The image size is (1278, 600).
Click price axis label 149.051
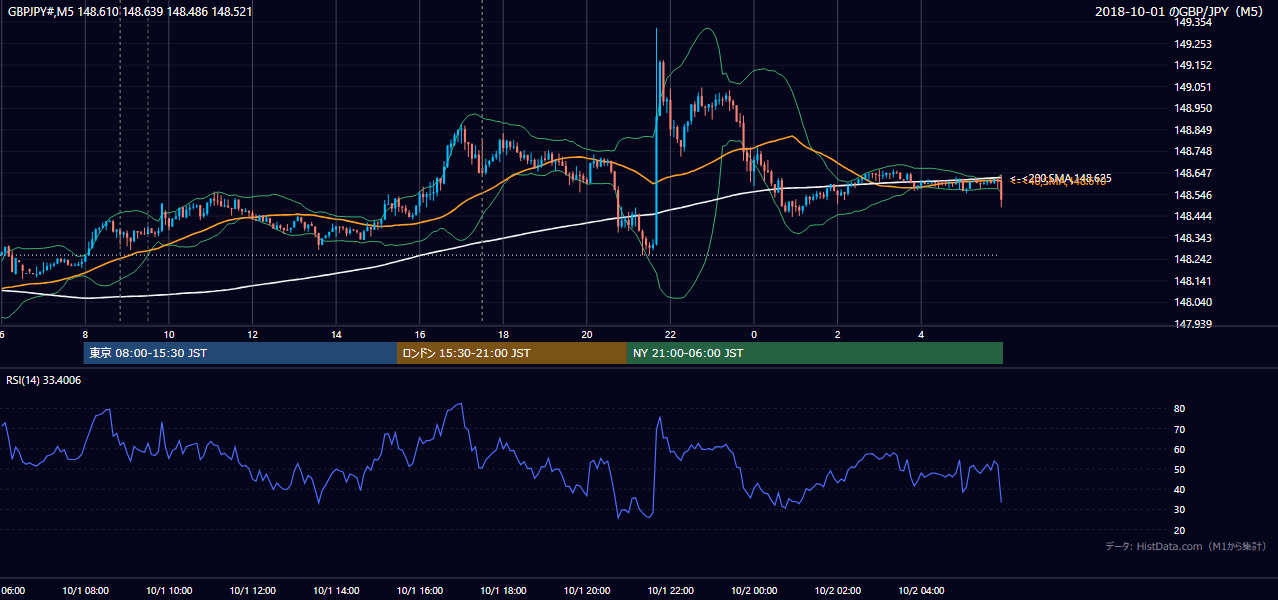pos(1193,87)
